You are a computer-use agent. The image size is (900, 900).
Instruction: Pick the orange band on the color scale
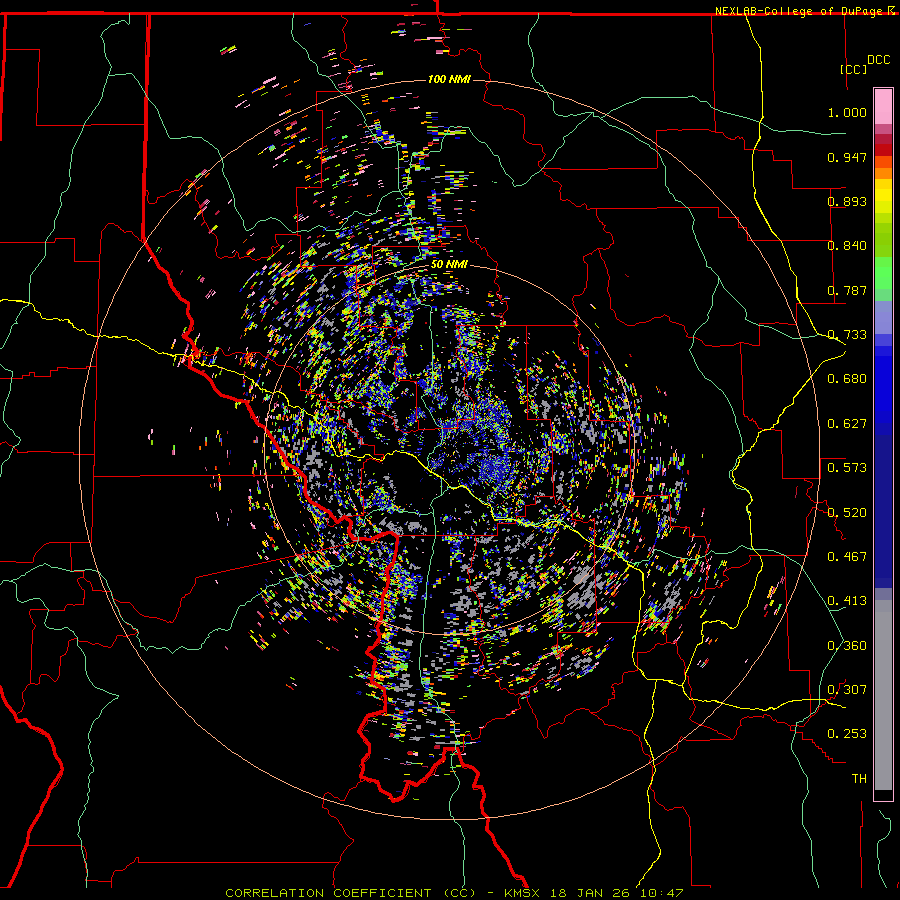point(883,173)
